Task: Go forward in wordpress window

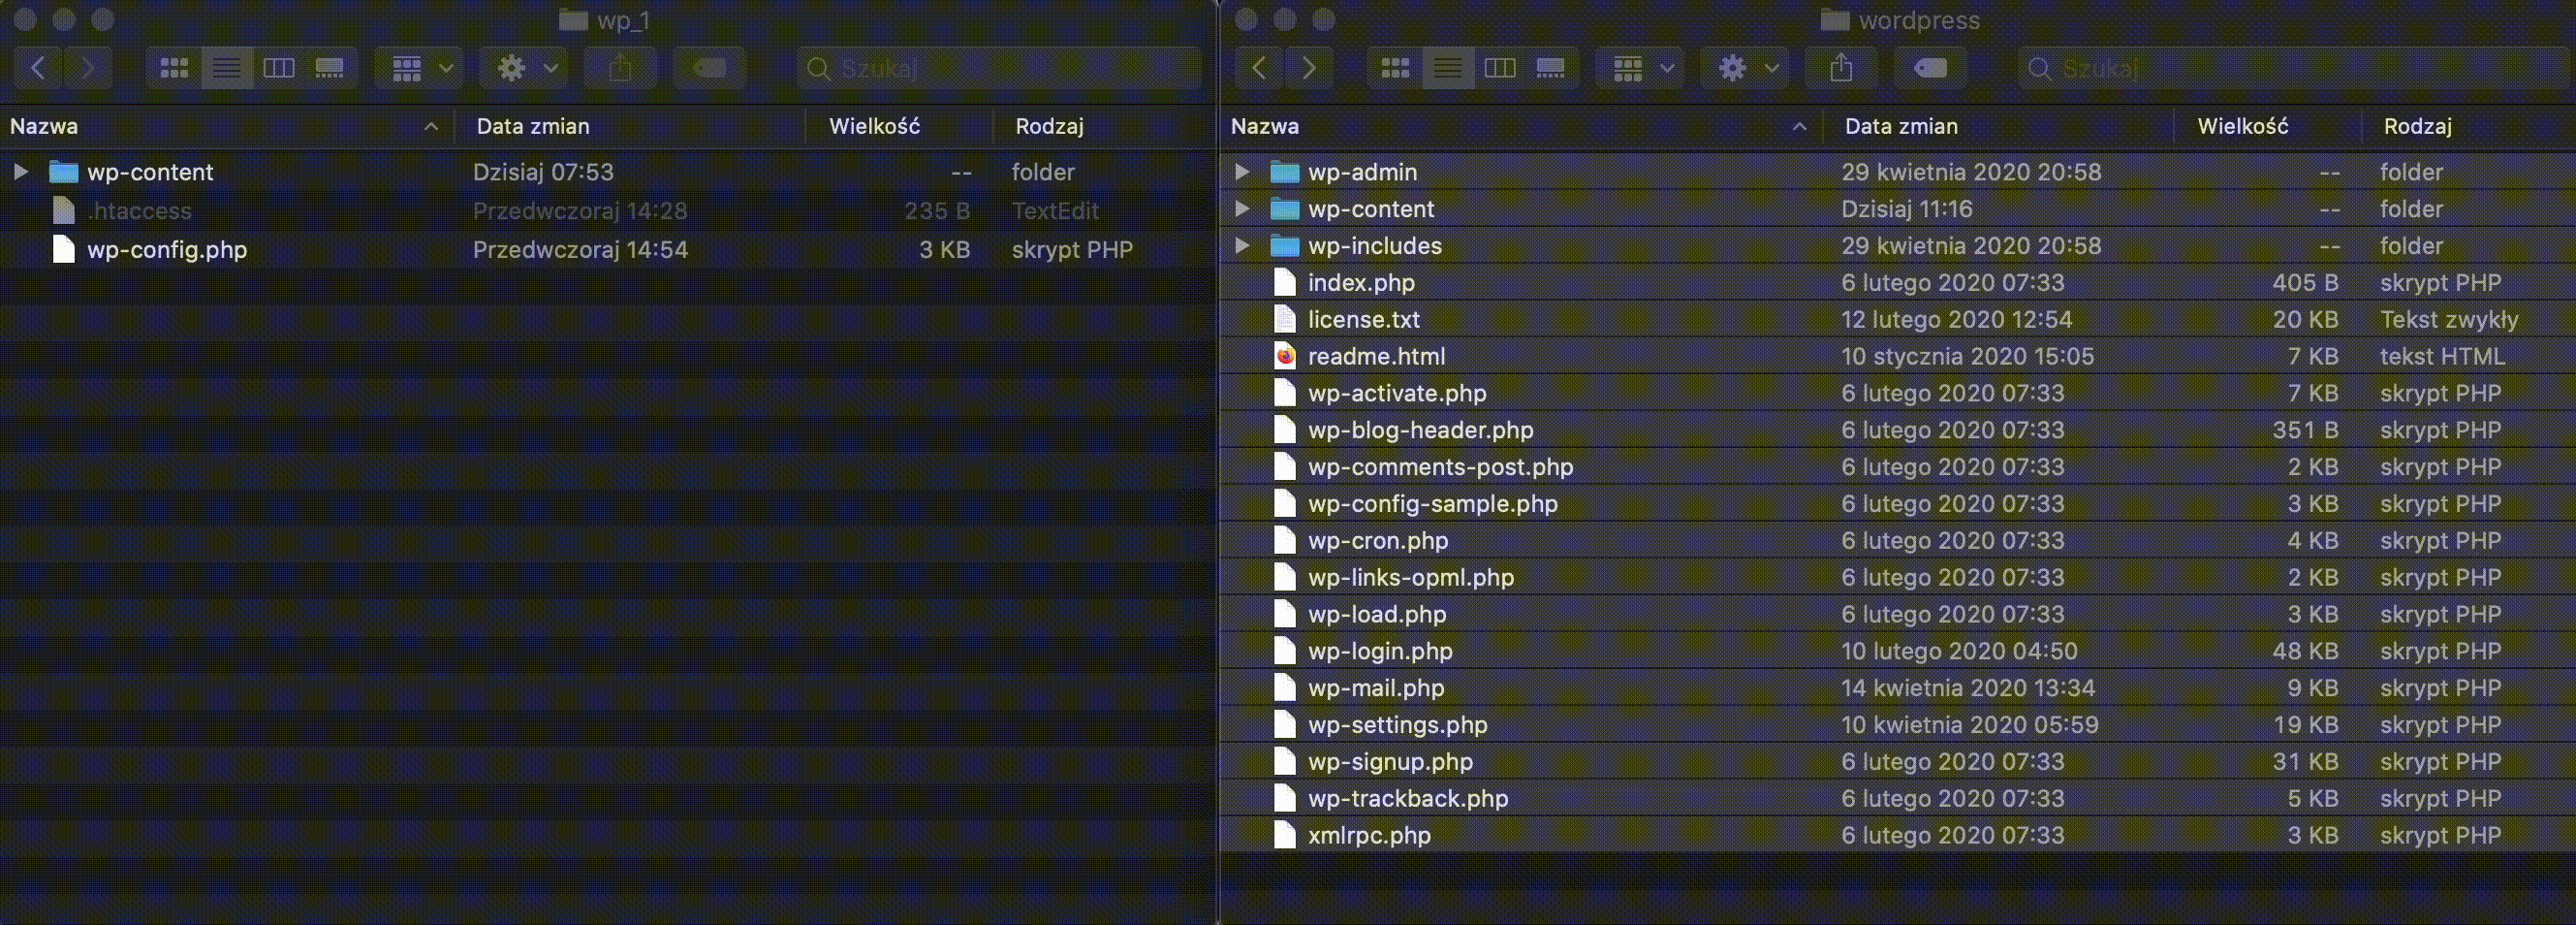Action: (x=1309, y=68)
